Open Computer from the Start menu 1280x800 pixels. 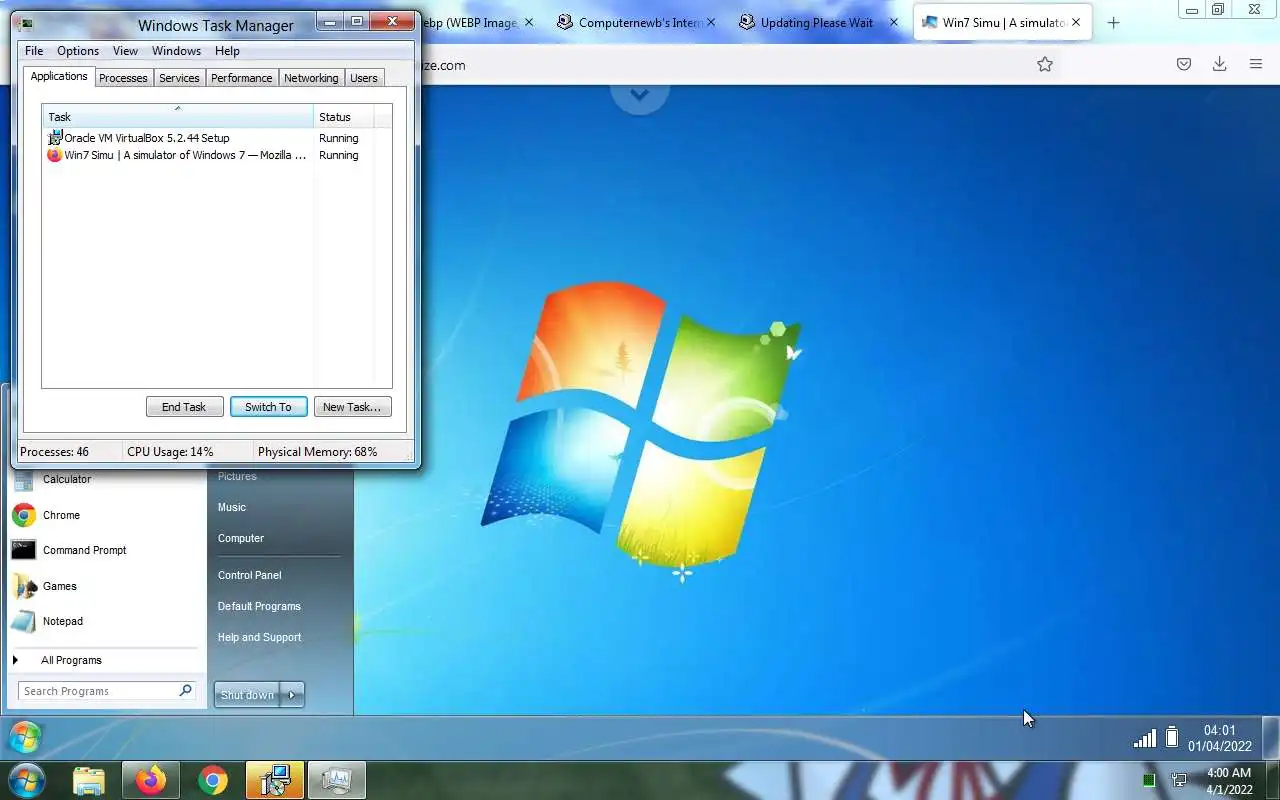pyautogui.click(x=241, y=538)
